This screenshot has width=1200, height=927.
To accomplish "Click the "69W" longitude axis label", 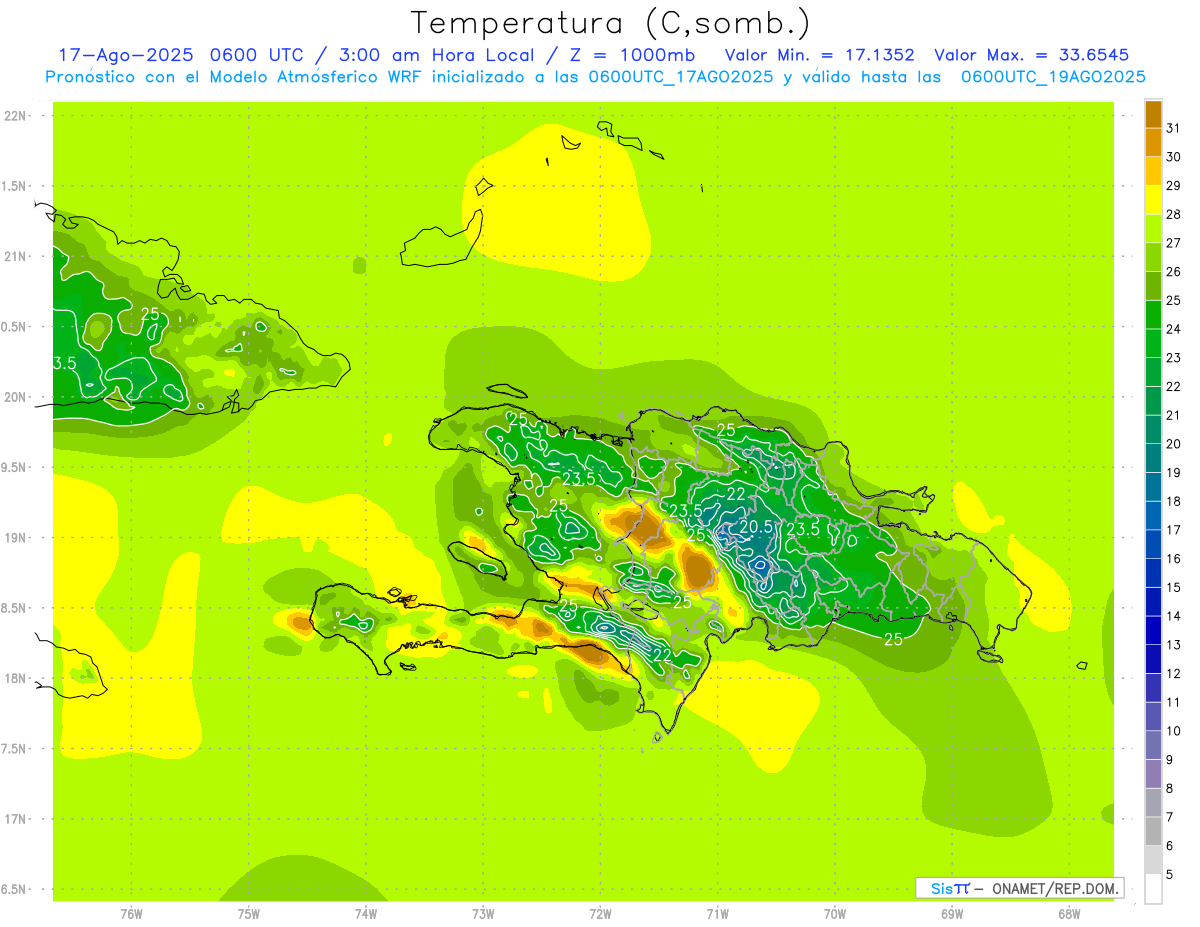I will [951, 914].
